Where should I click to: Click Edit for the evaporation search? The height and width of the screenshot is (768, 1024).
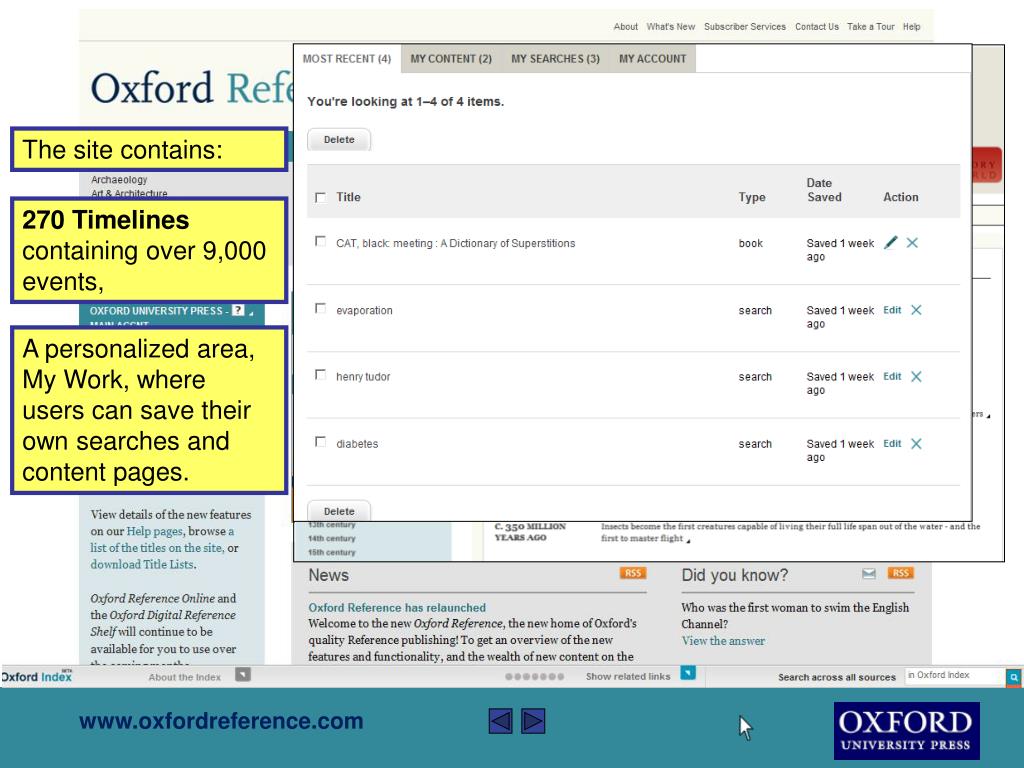click(x=892, y=310)
